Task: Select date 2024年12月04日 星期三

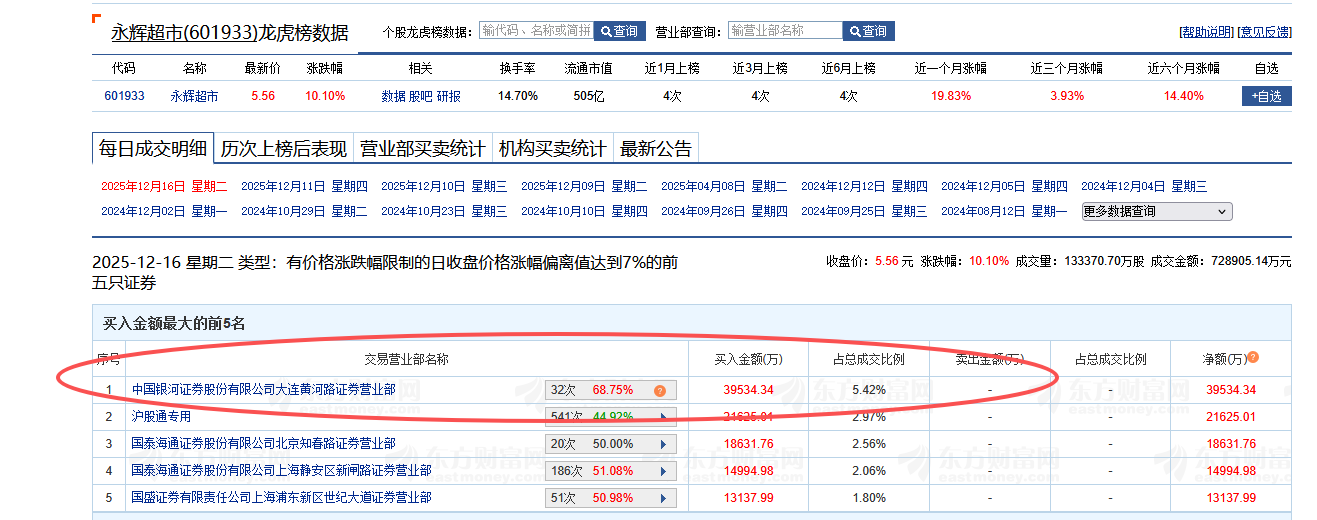Action: [x=1144, y=186]
